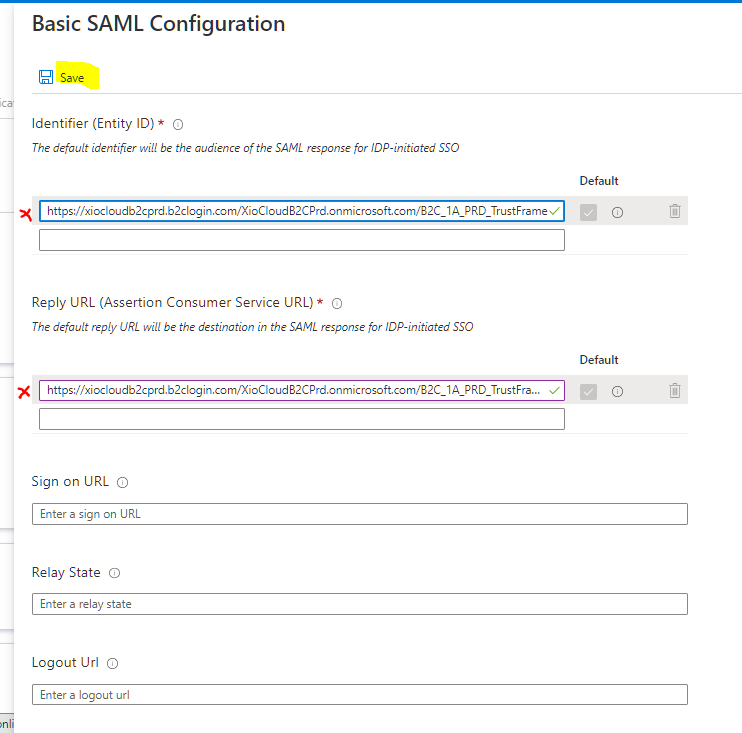742x733 pixels.
Task: Click the Logout Url label
Action: coord(65,662)
